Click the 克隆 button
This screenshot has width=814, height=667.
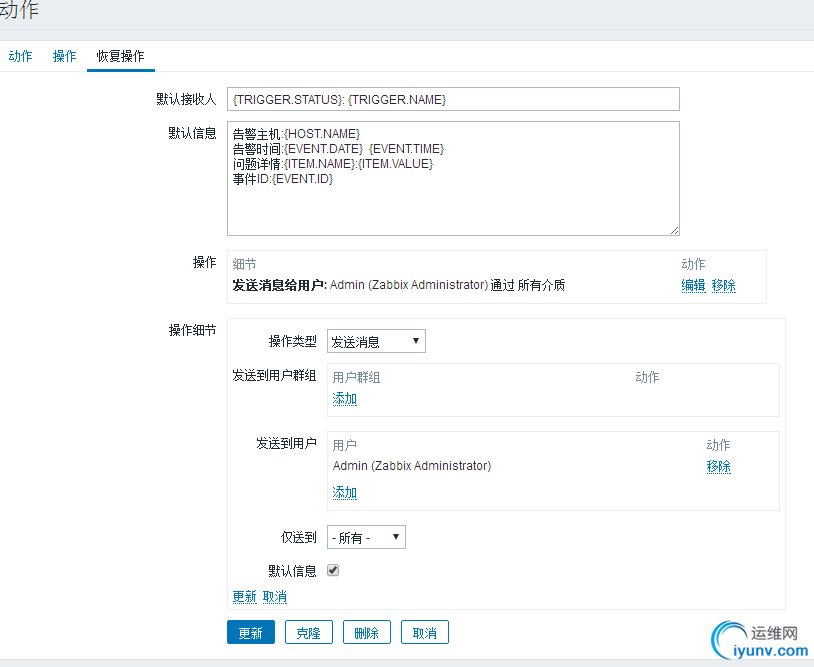tap(309, 632)
